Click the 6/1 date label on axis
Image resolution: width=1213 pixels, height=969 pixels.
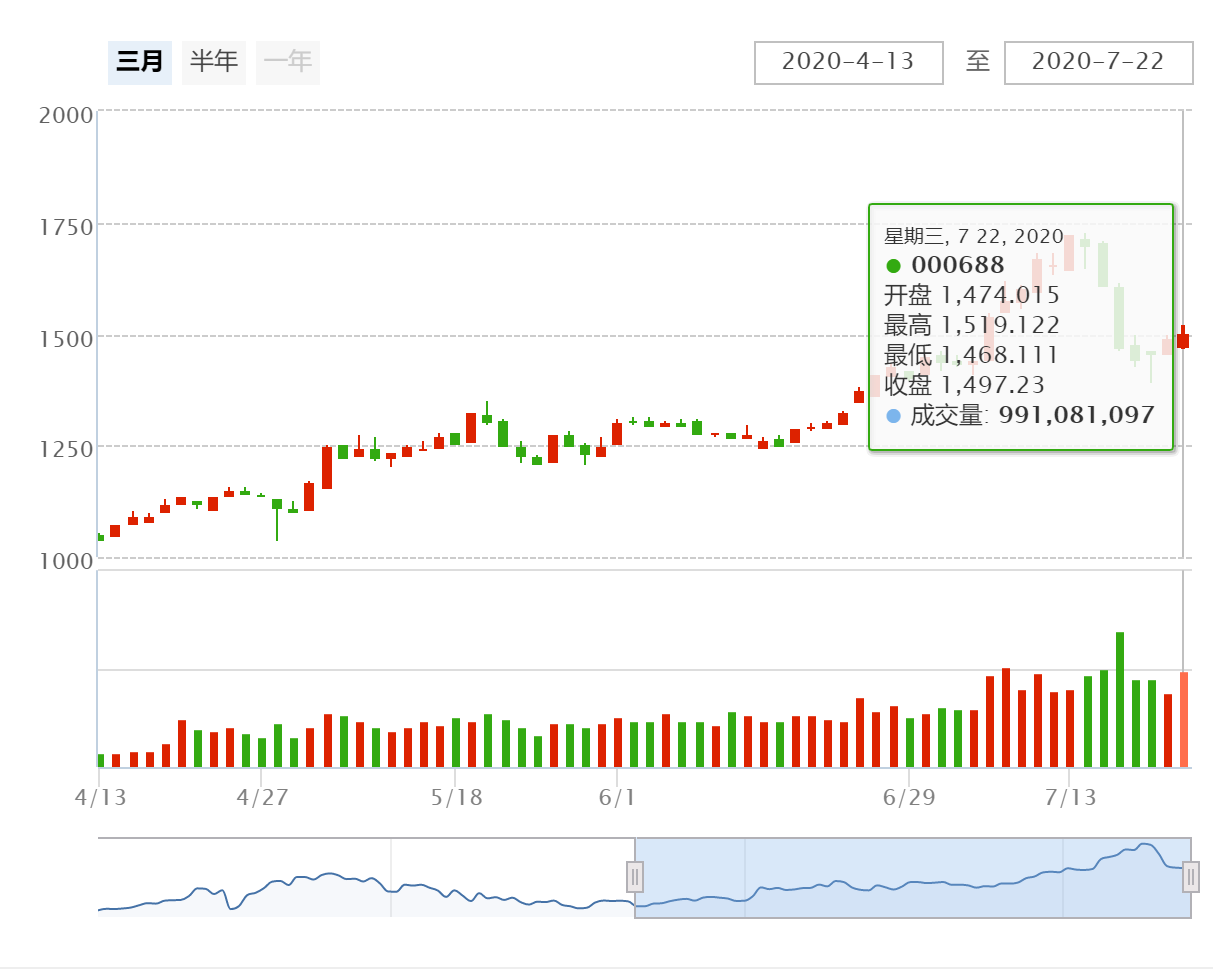pos(617,798)
